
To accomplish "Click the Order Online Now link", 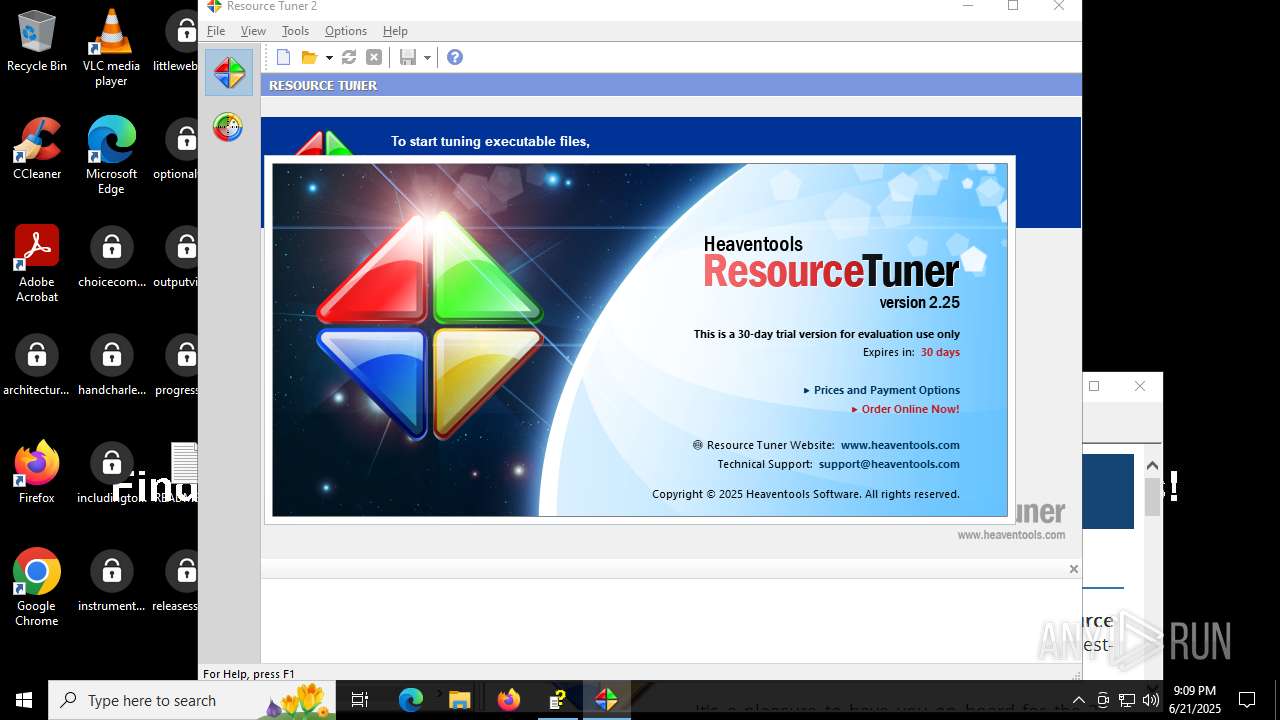I will coord(910,409).
